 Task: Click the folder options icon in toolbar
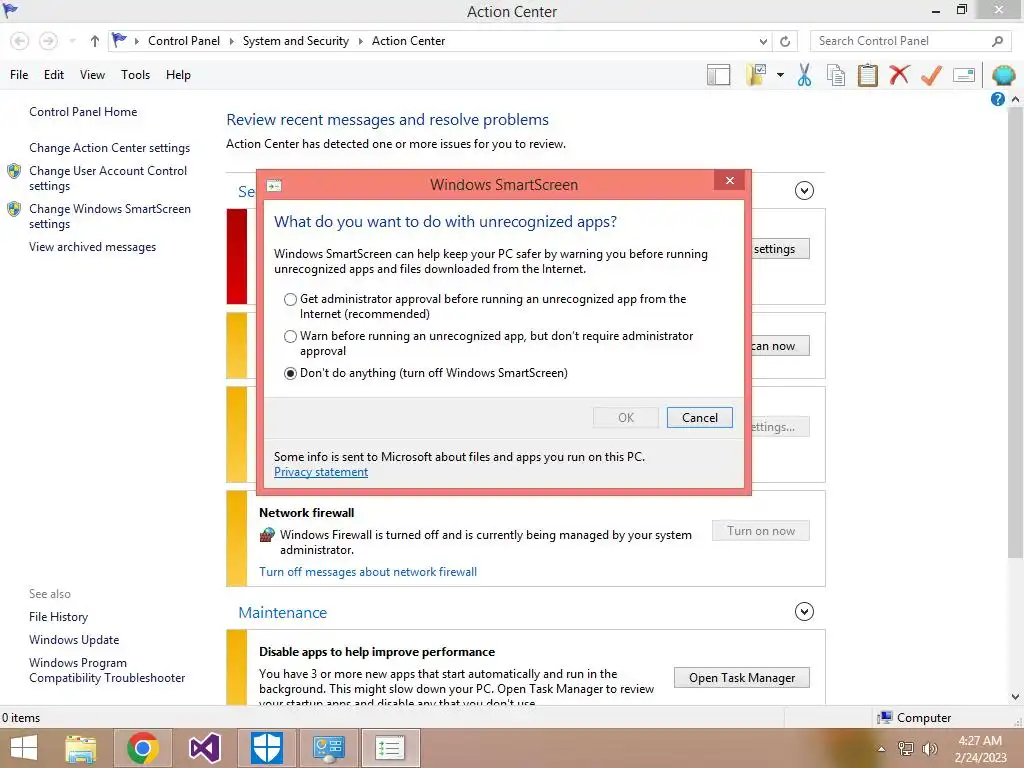[x=756, y=75]
